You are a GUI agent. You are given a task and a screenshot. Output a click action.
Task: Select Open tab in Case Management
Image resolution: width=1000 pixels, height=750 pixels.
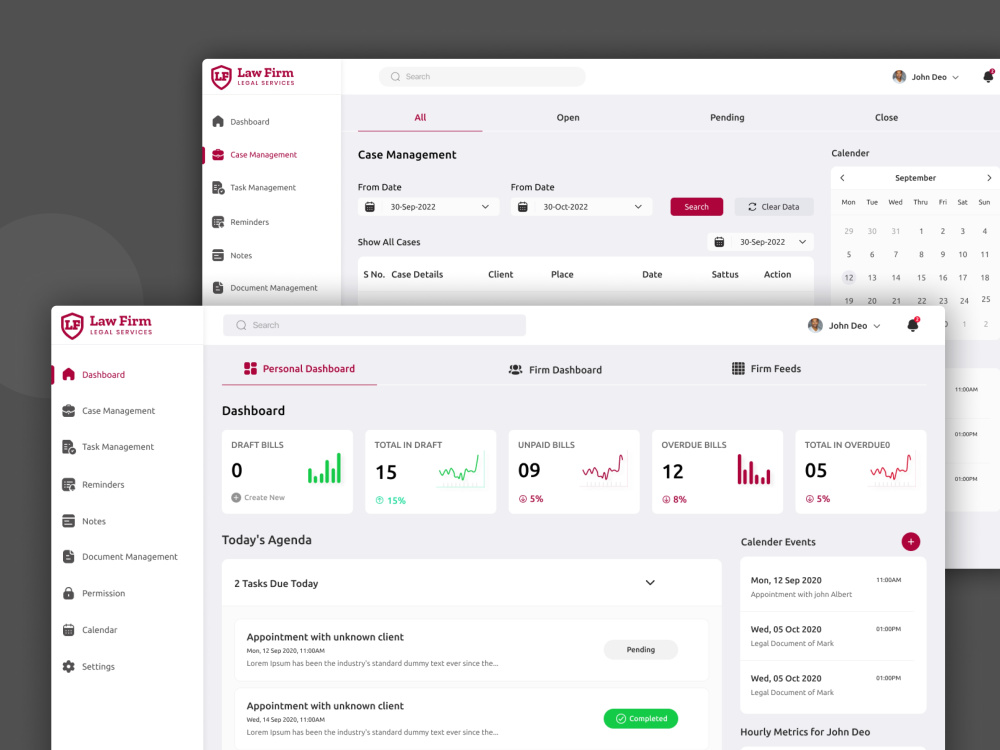tap(568, 117)
